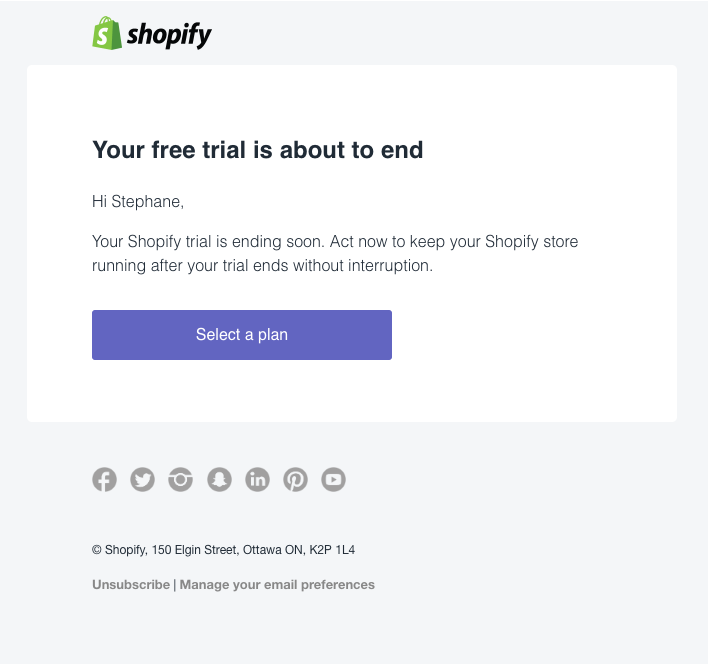This screenshot has width=708, height=664.
Task: Open the Pinterest icon link
Action: point(295,480)
